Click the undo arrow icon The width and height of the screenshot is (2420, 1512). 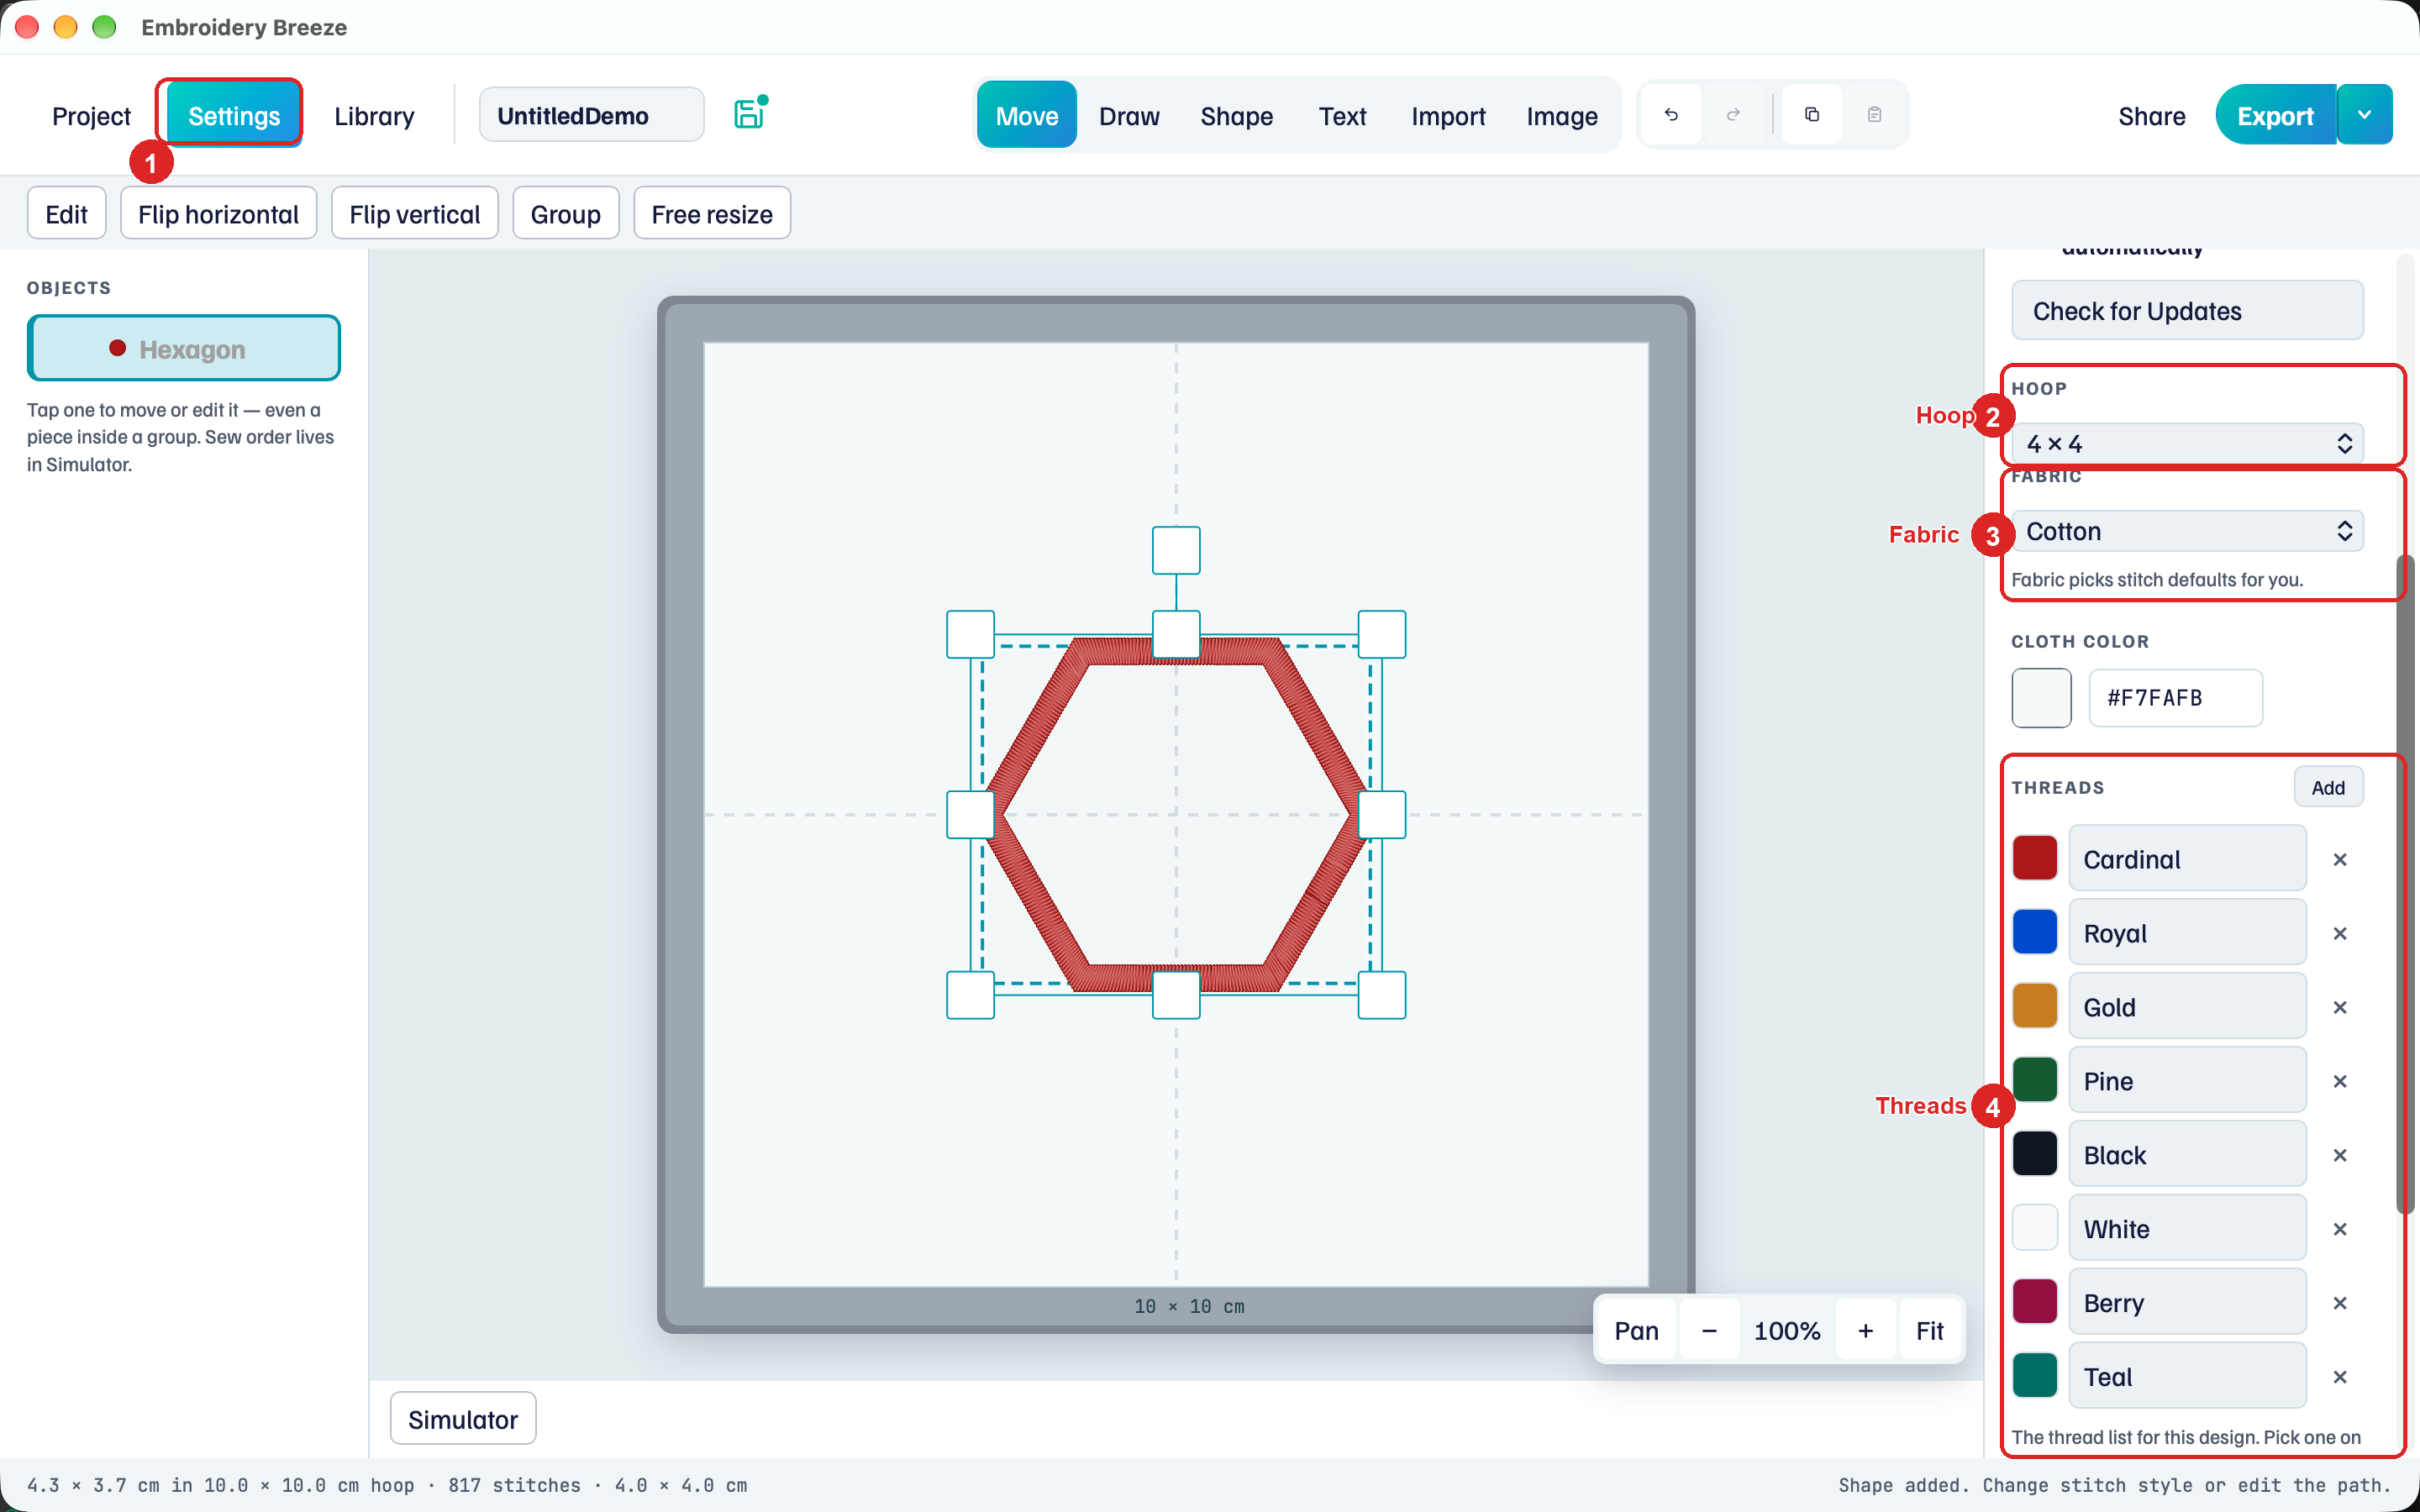[x=1671, y=115]
